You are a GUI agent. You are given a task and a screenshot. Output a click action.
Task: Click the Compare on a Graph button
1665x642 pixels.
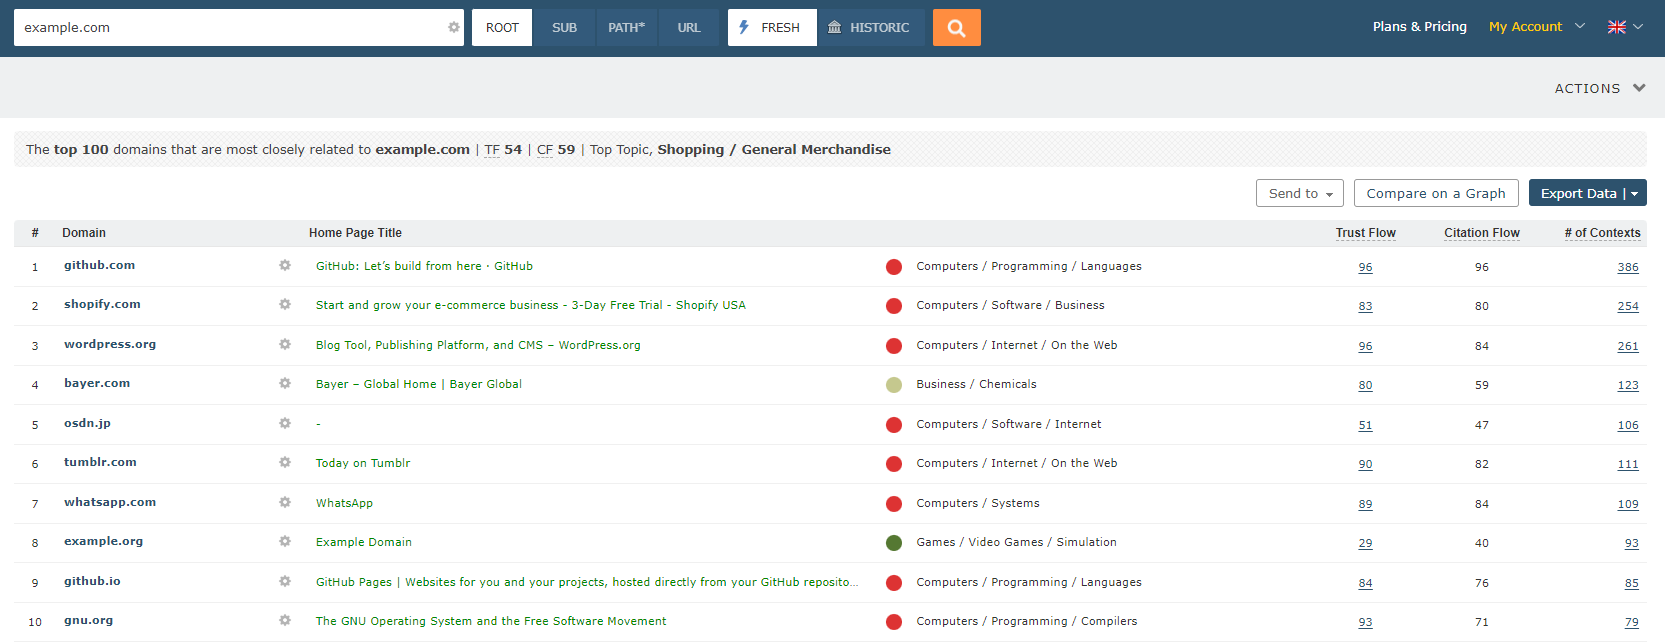click(1435, 193)
